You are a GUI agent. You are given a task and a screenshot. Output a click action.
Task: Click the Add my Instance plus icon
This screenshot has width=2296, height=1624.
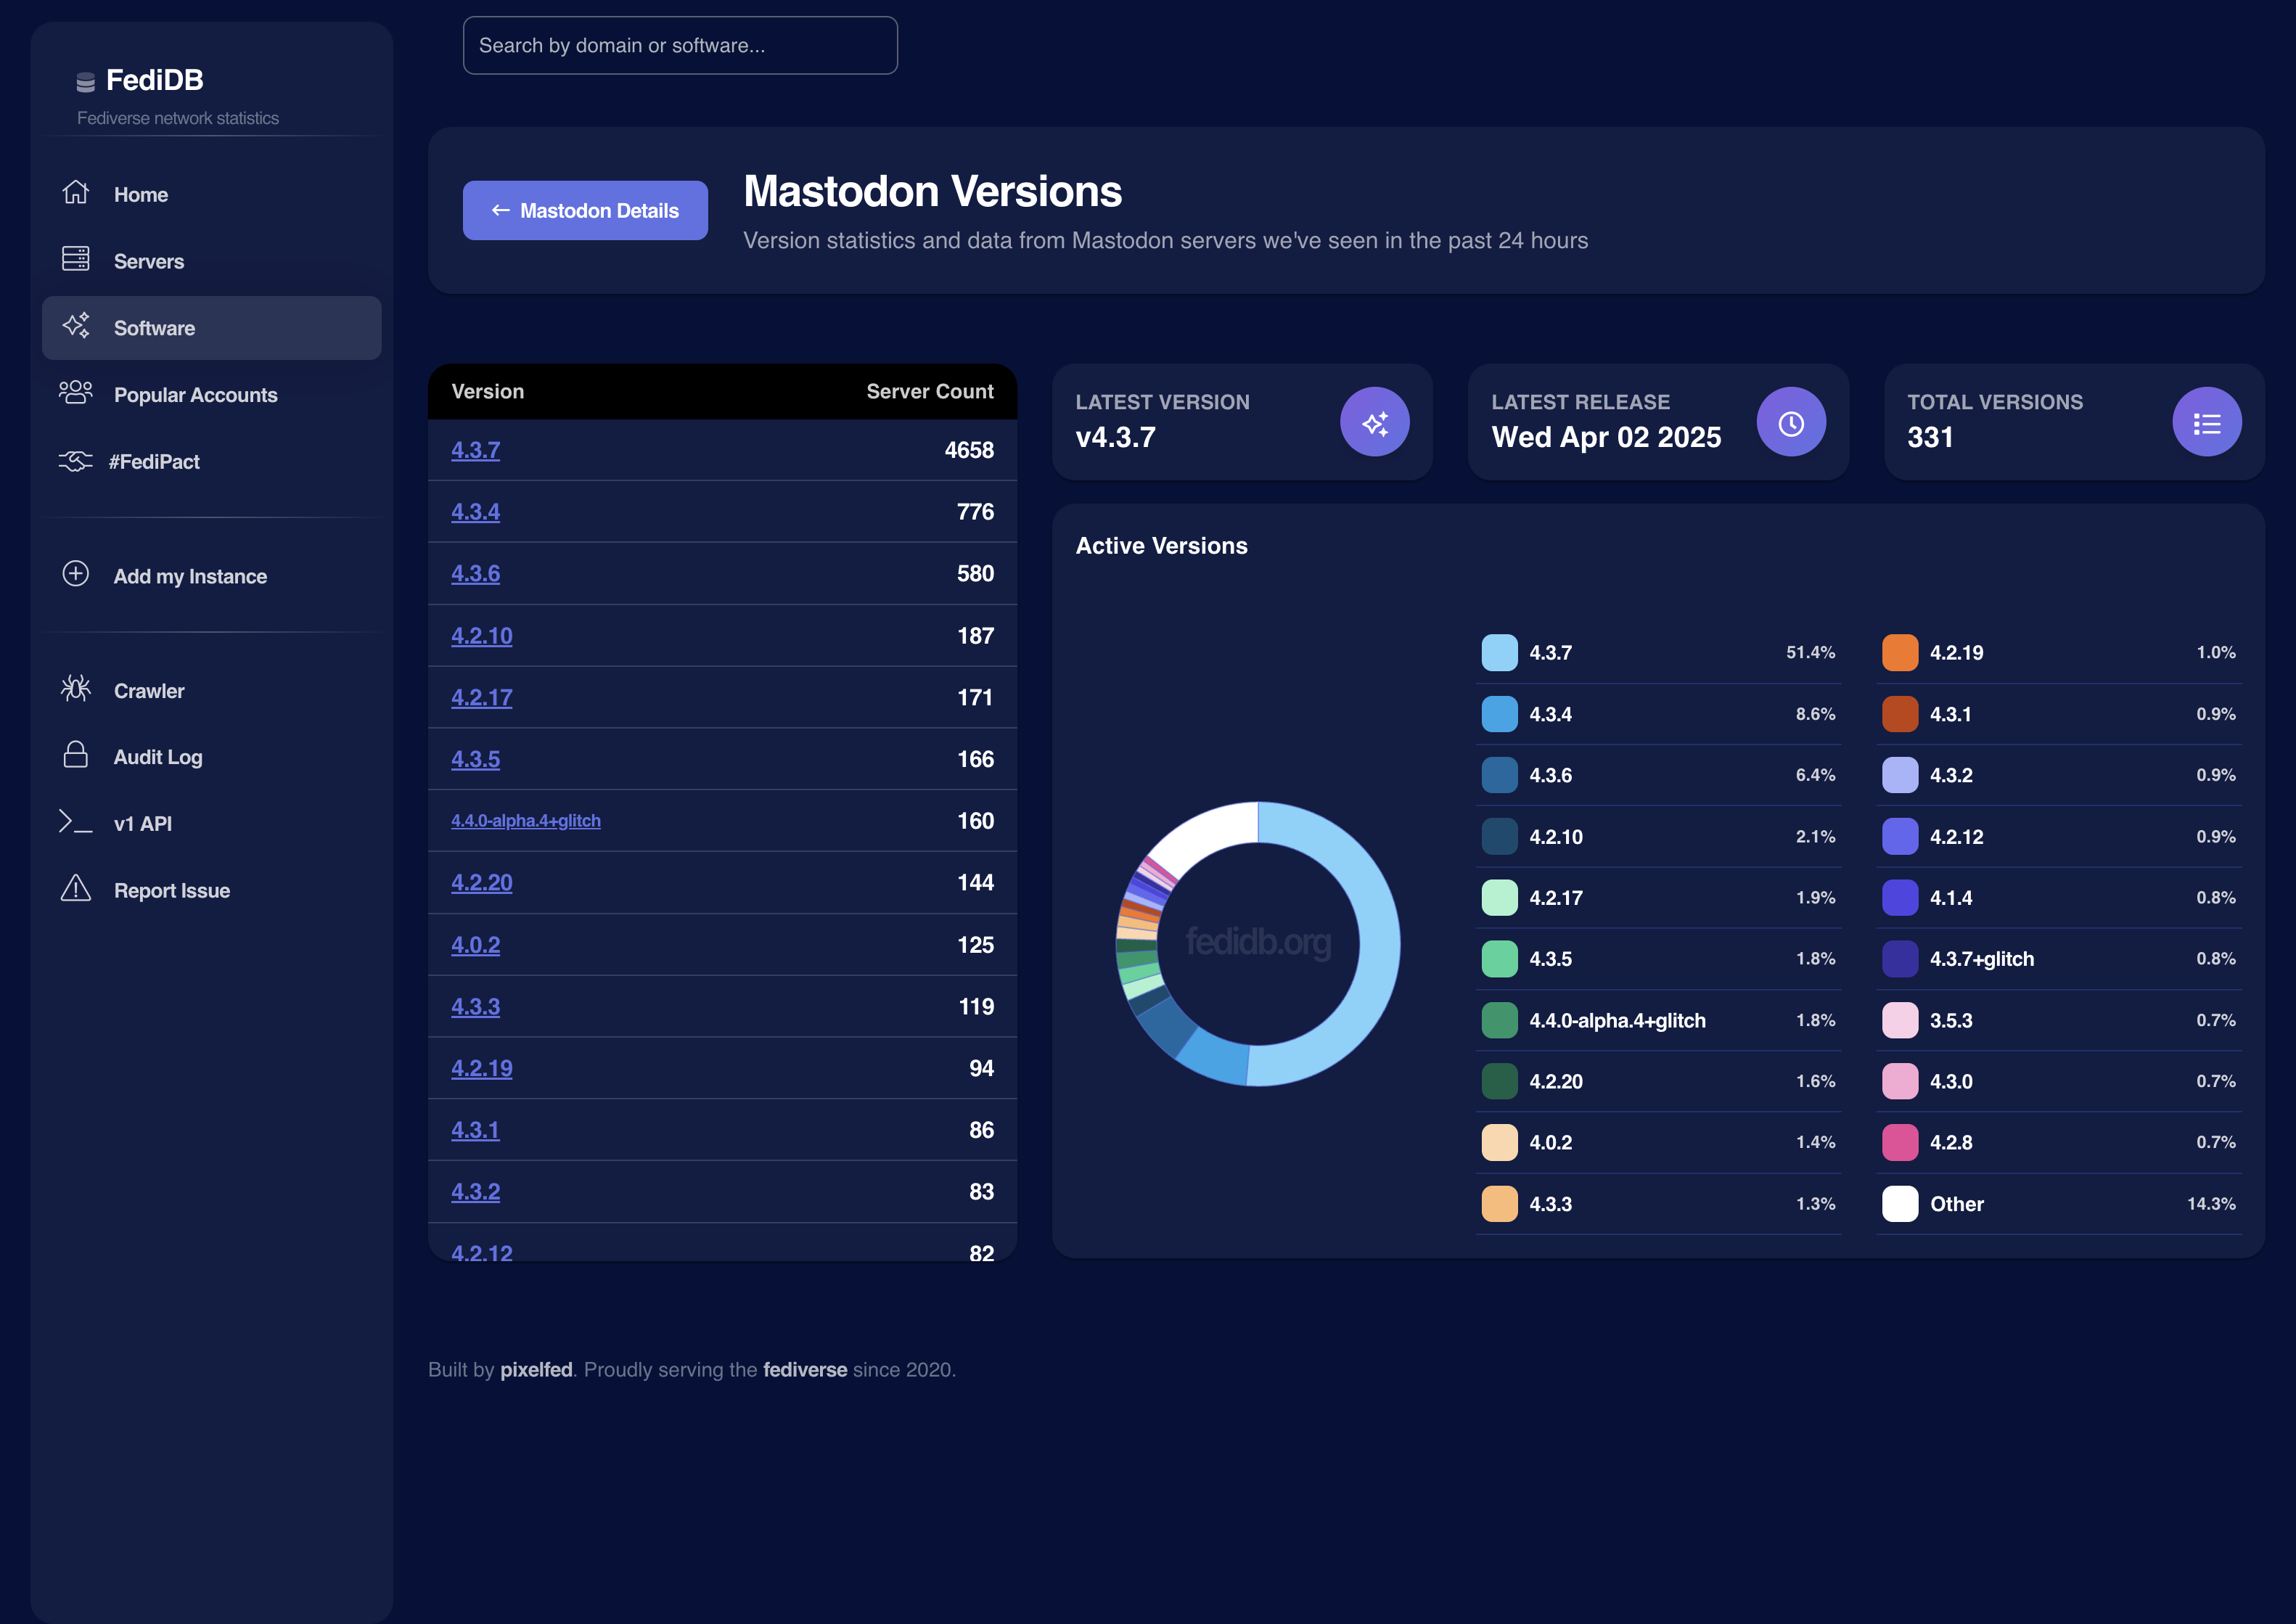(x=76, y=574)
